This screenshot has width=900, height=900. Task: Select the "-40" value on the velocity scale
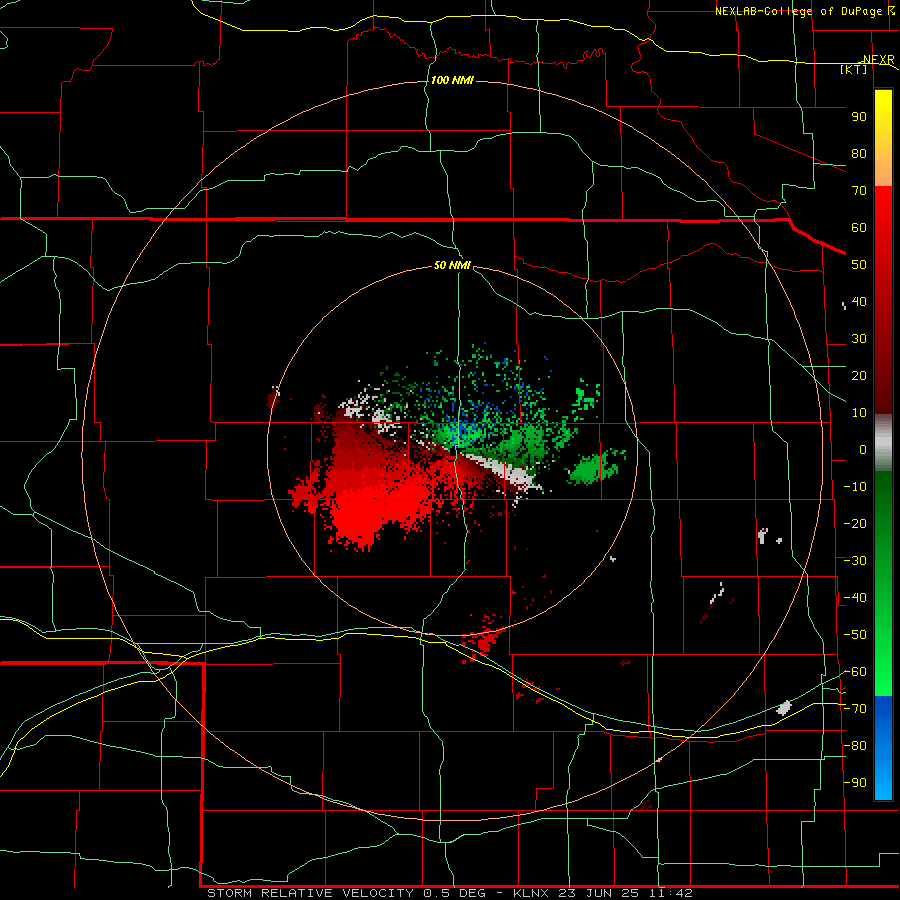855,598
